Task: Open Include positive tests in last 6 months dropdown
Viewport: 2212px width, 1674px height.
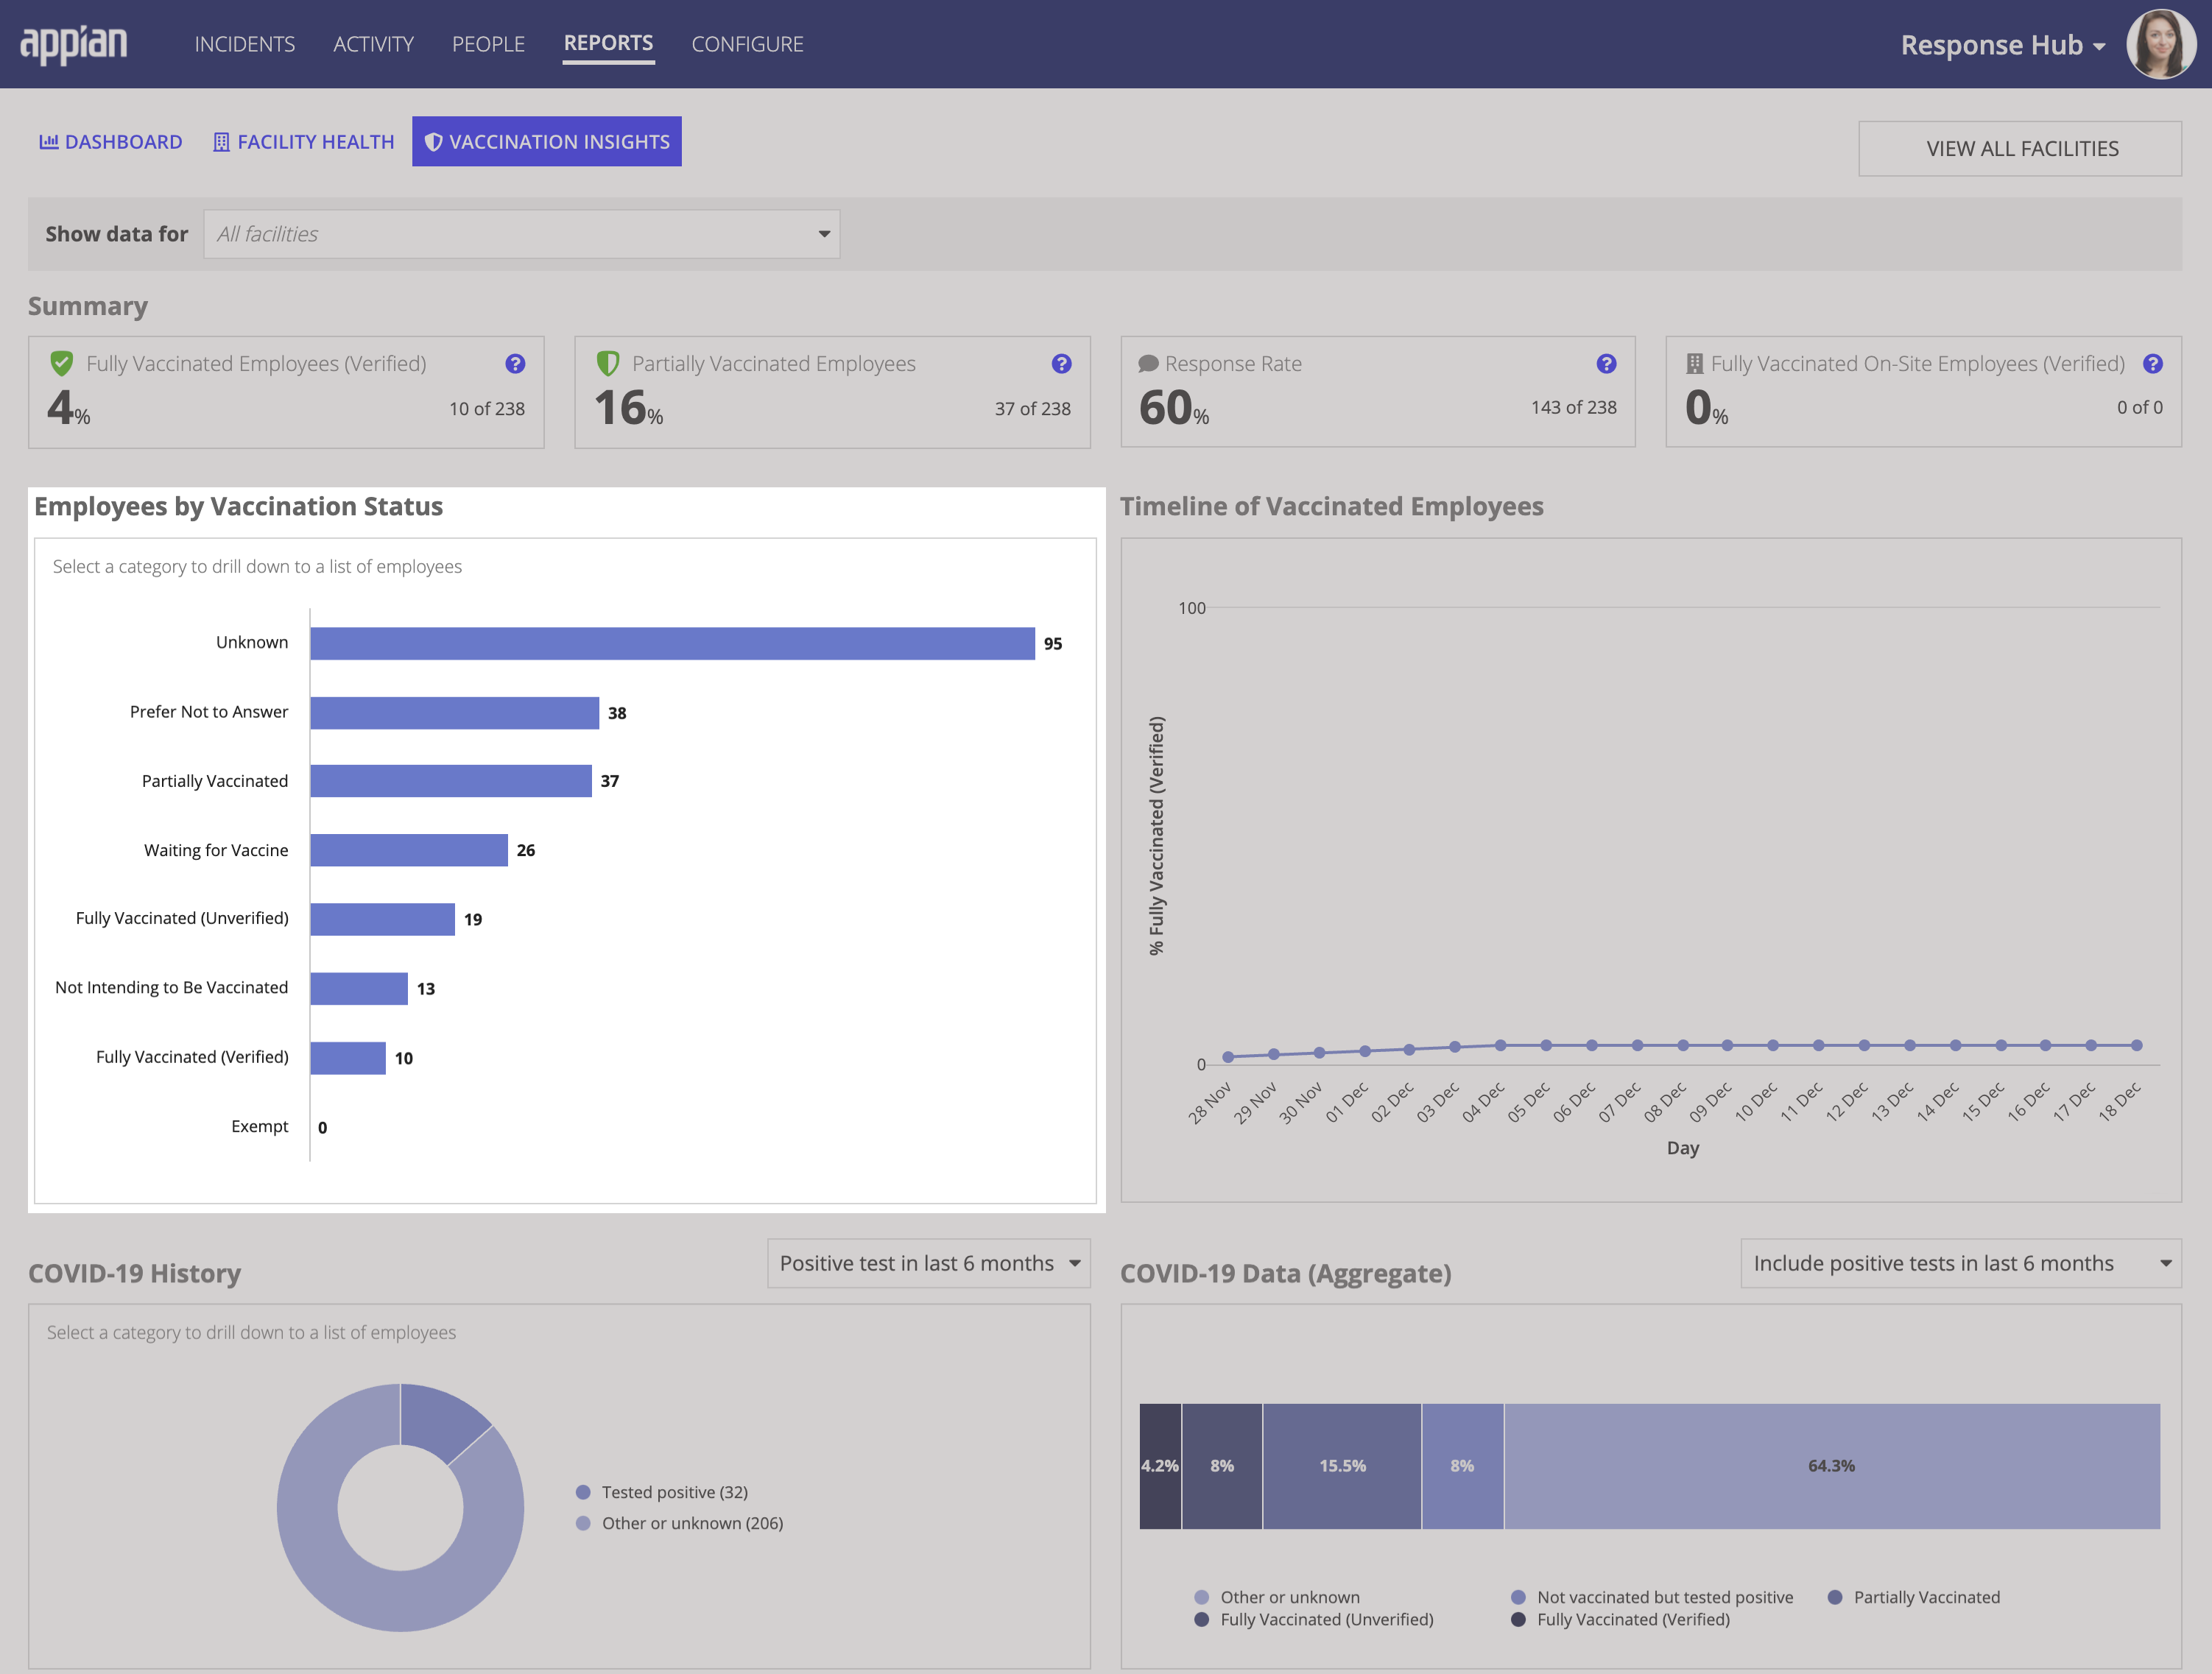Action: coord(1960,1263)
